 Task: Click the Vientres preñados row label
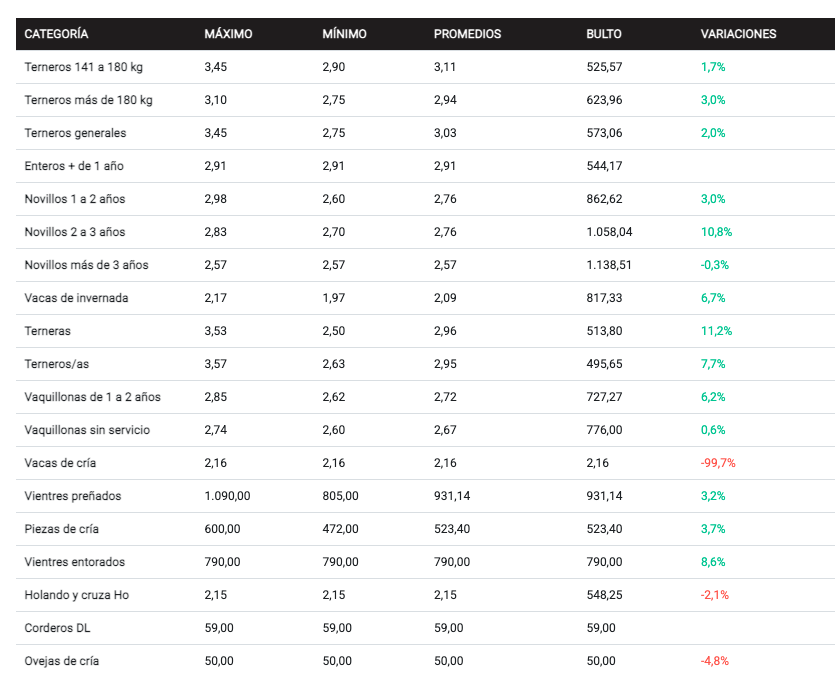73,496
